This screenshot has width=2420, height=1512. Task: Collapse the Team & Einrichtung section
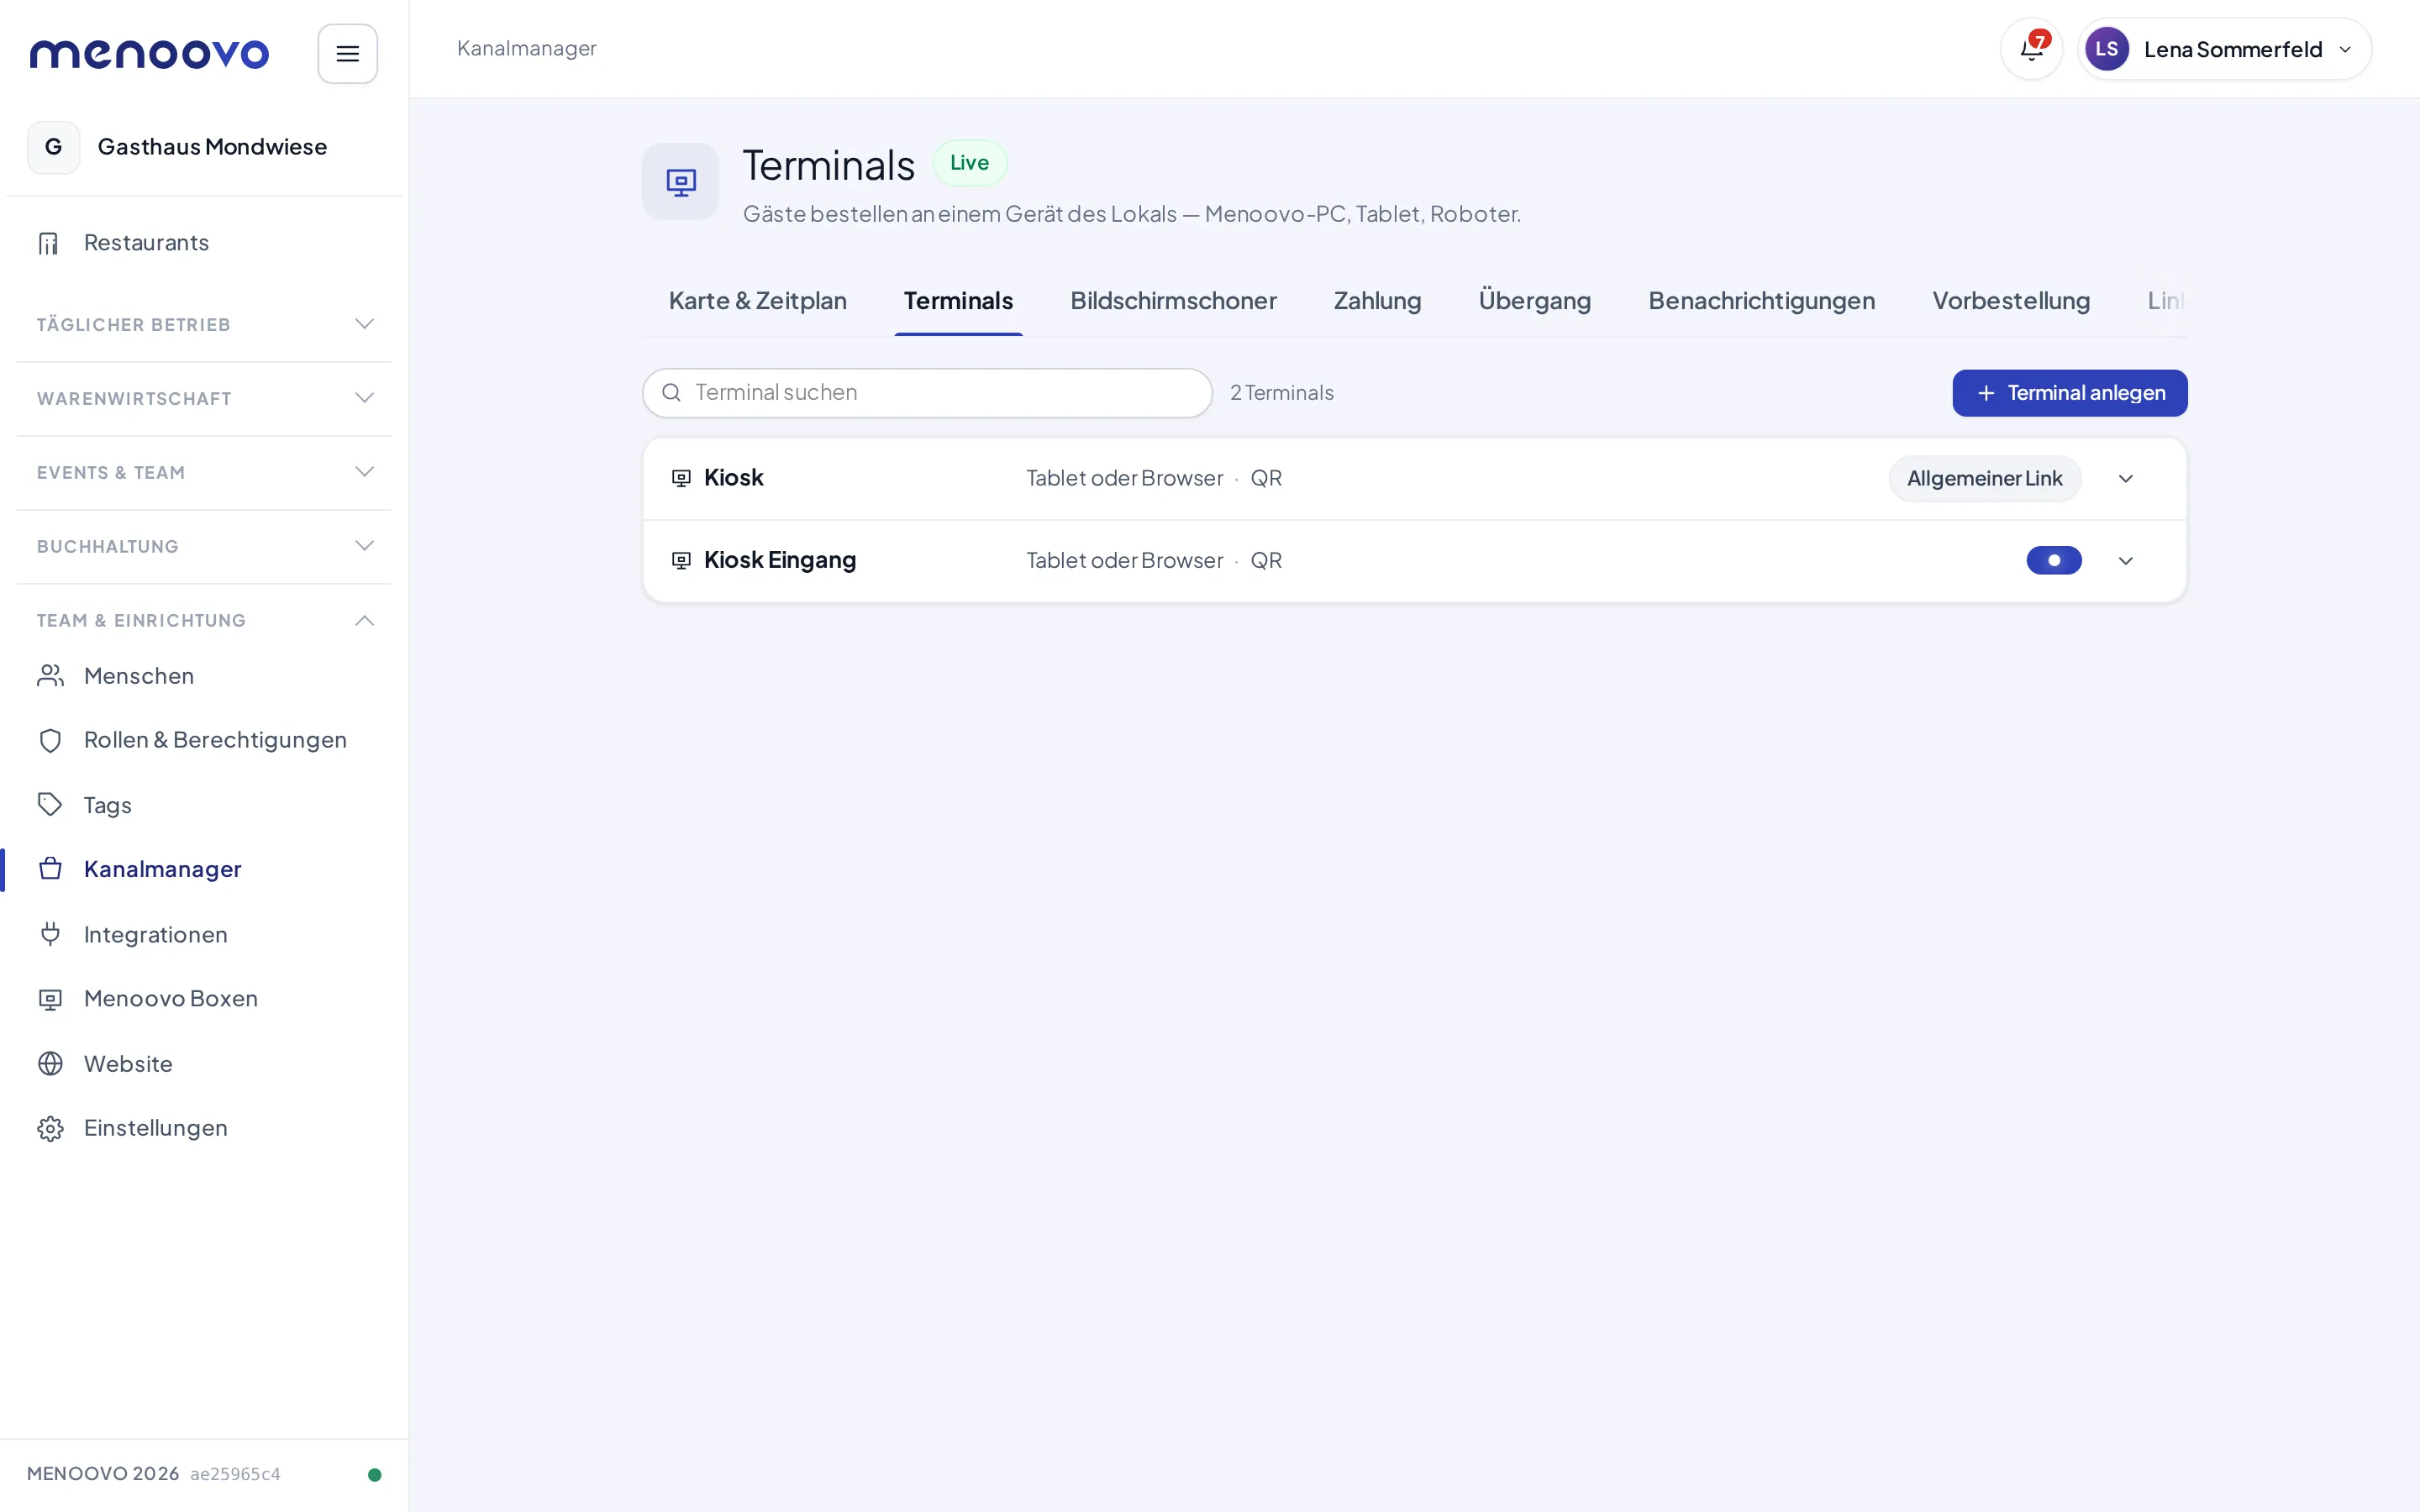[x=204, y=620]
